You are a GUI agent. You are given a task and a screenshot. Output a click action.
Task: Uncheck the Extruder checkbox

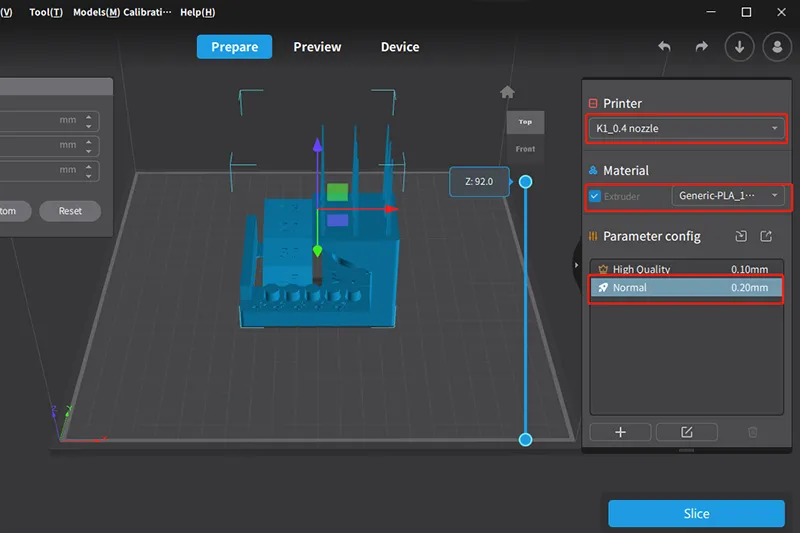point(595,196)
